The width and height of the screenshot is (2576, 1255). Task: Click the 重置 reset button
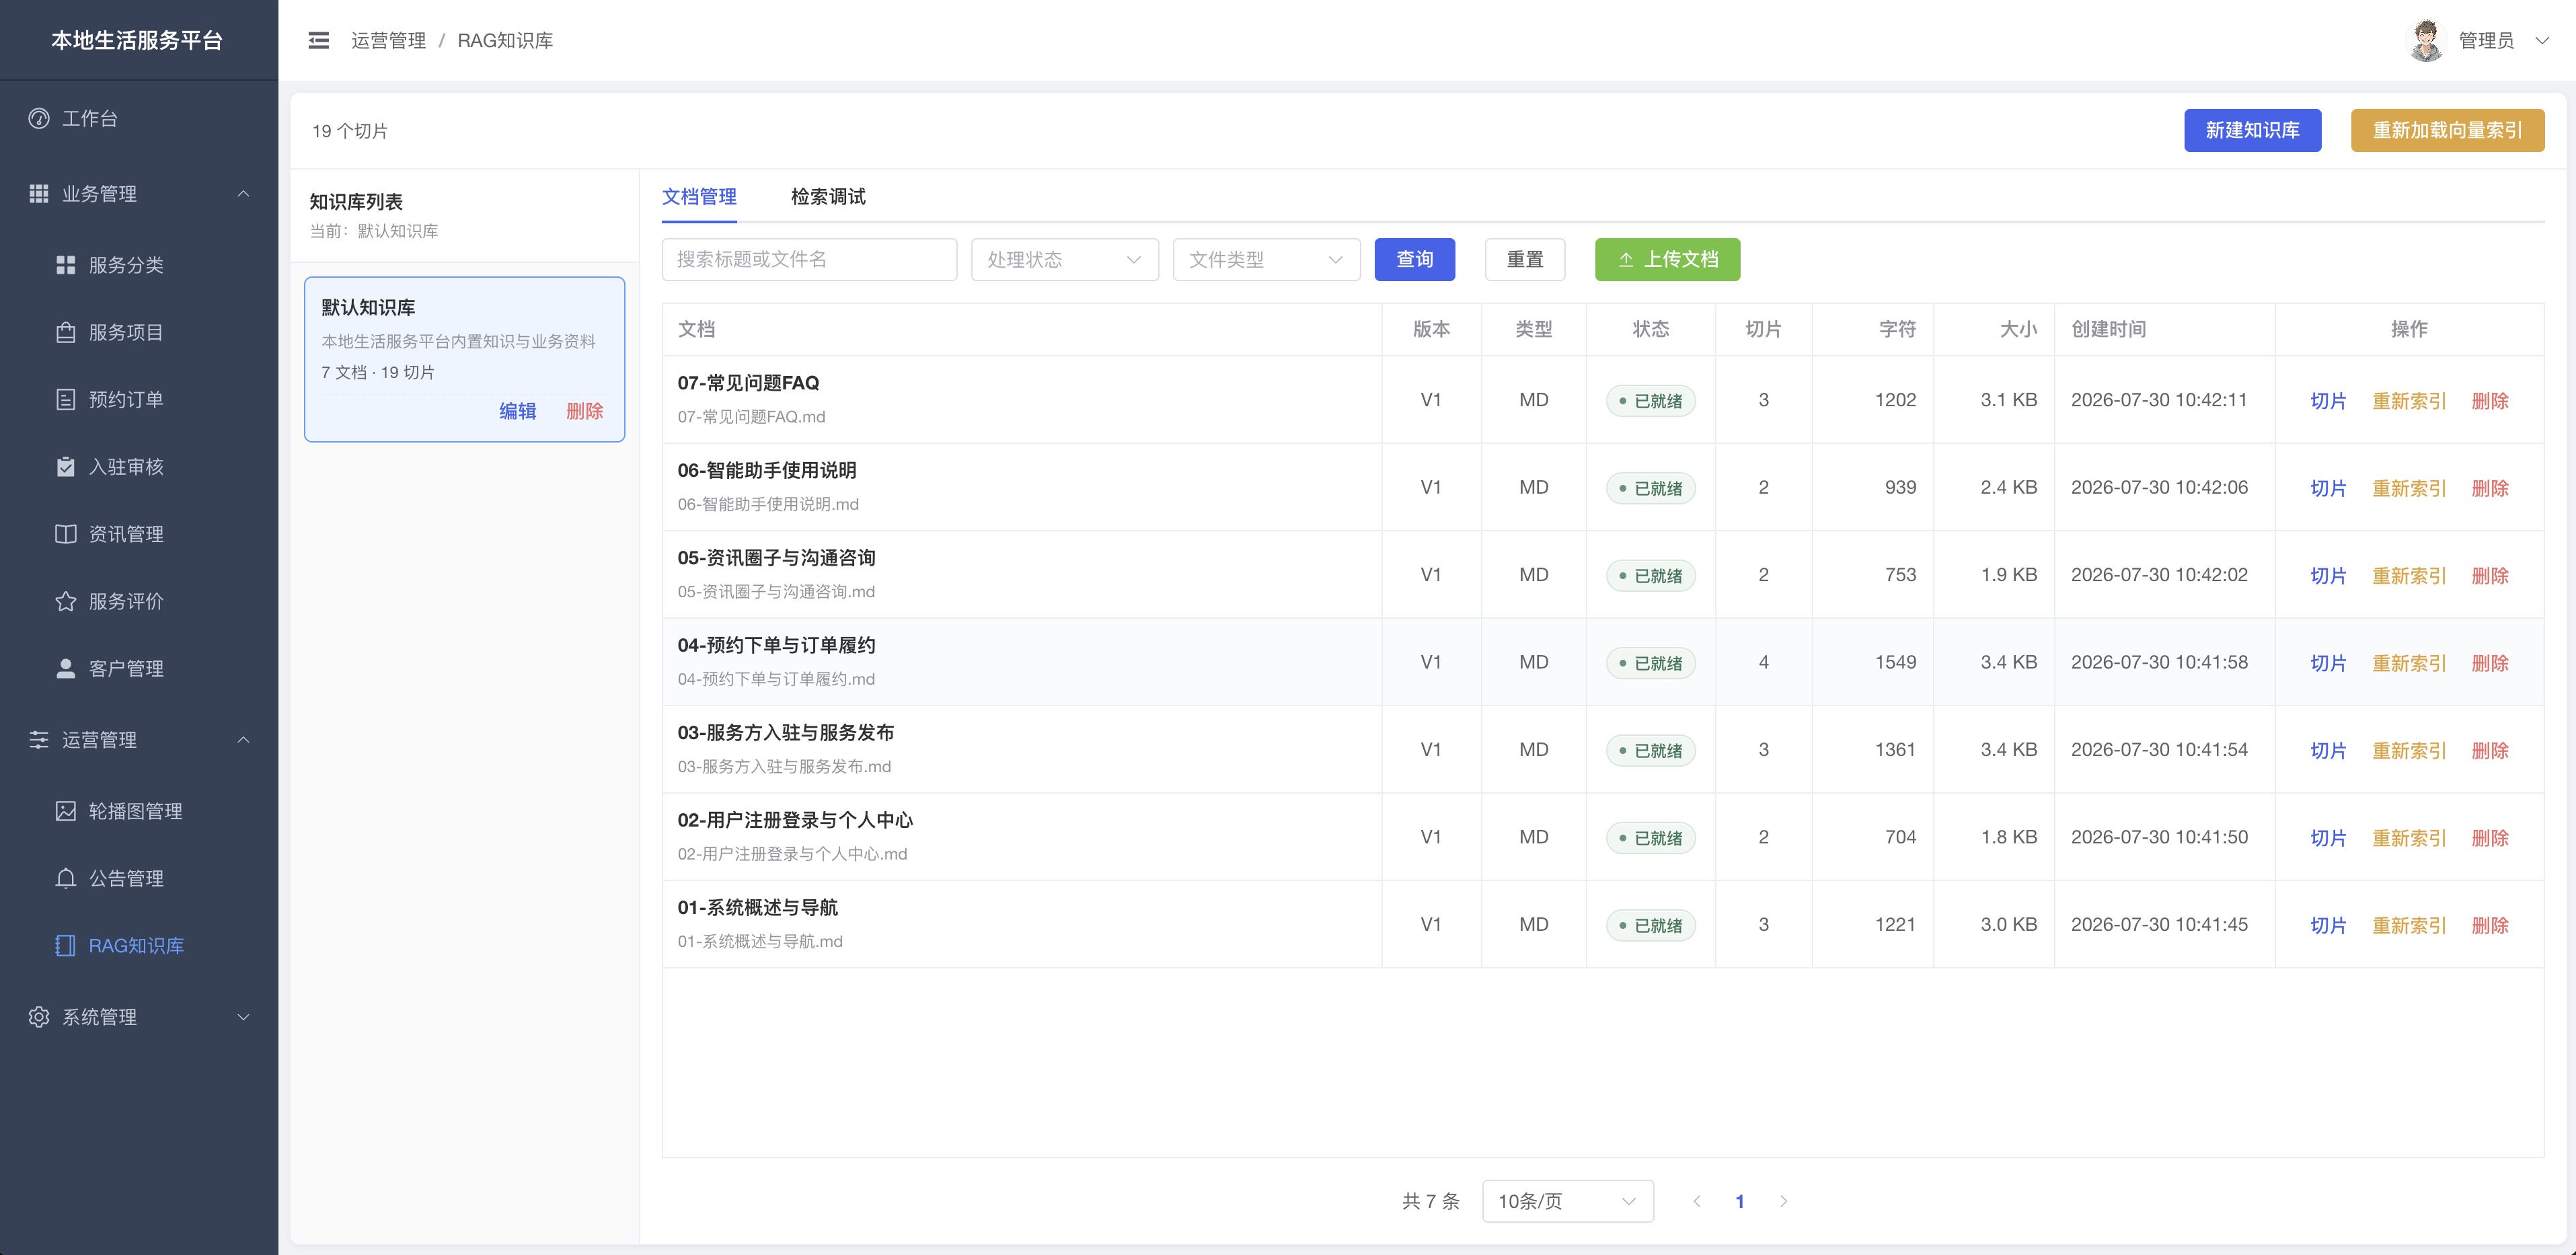pos(1525,259)
